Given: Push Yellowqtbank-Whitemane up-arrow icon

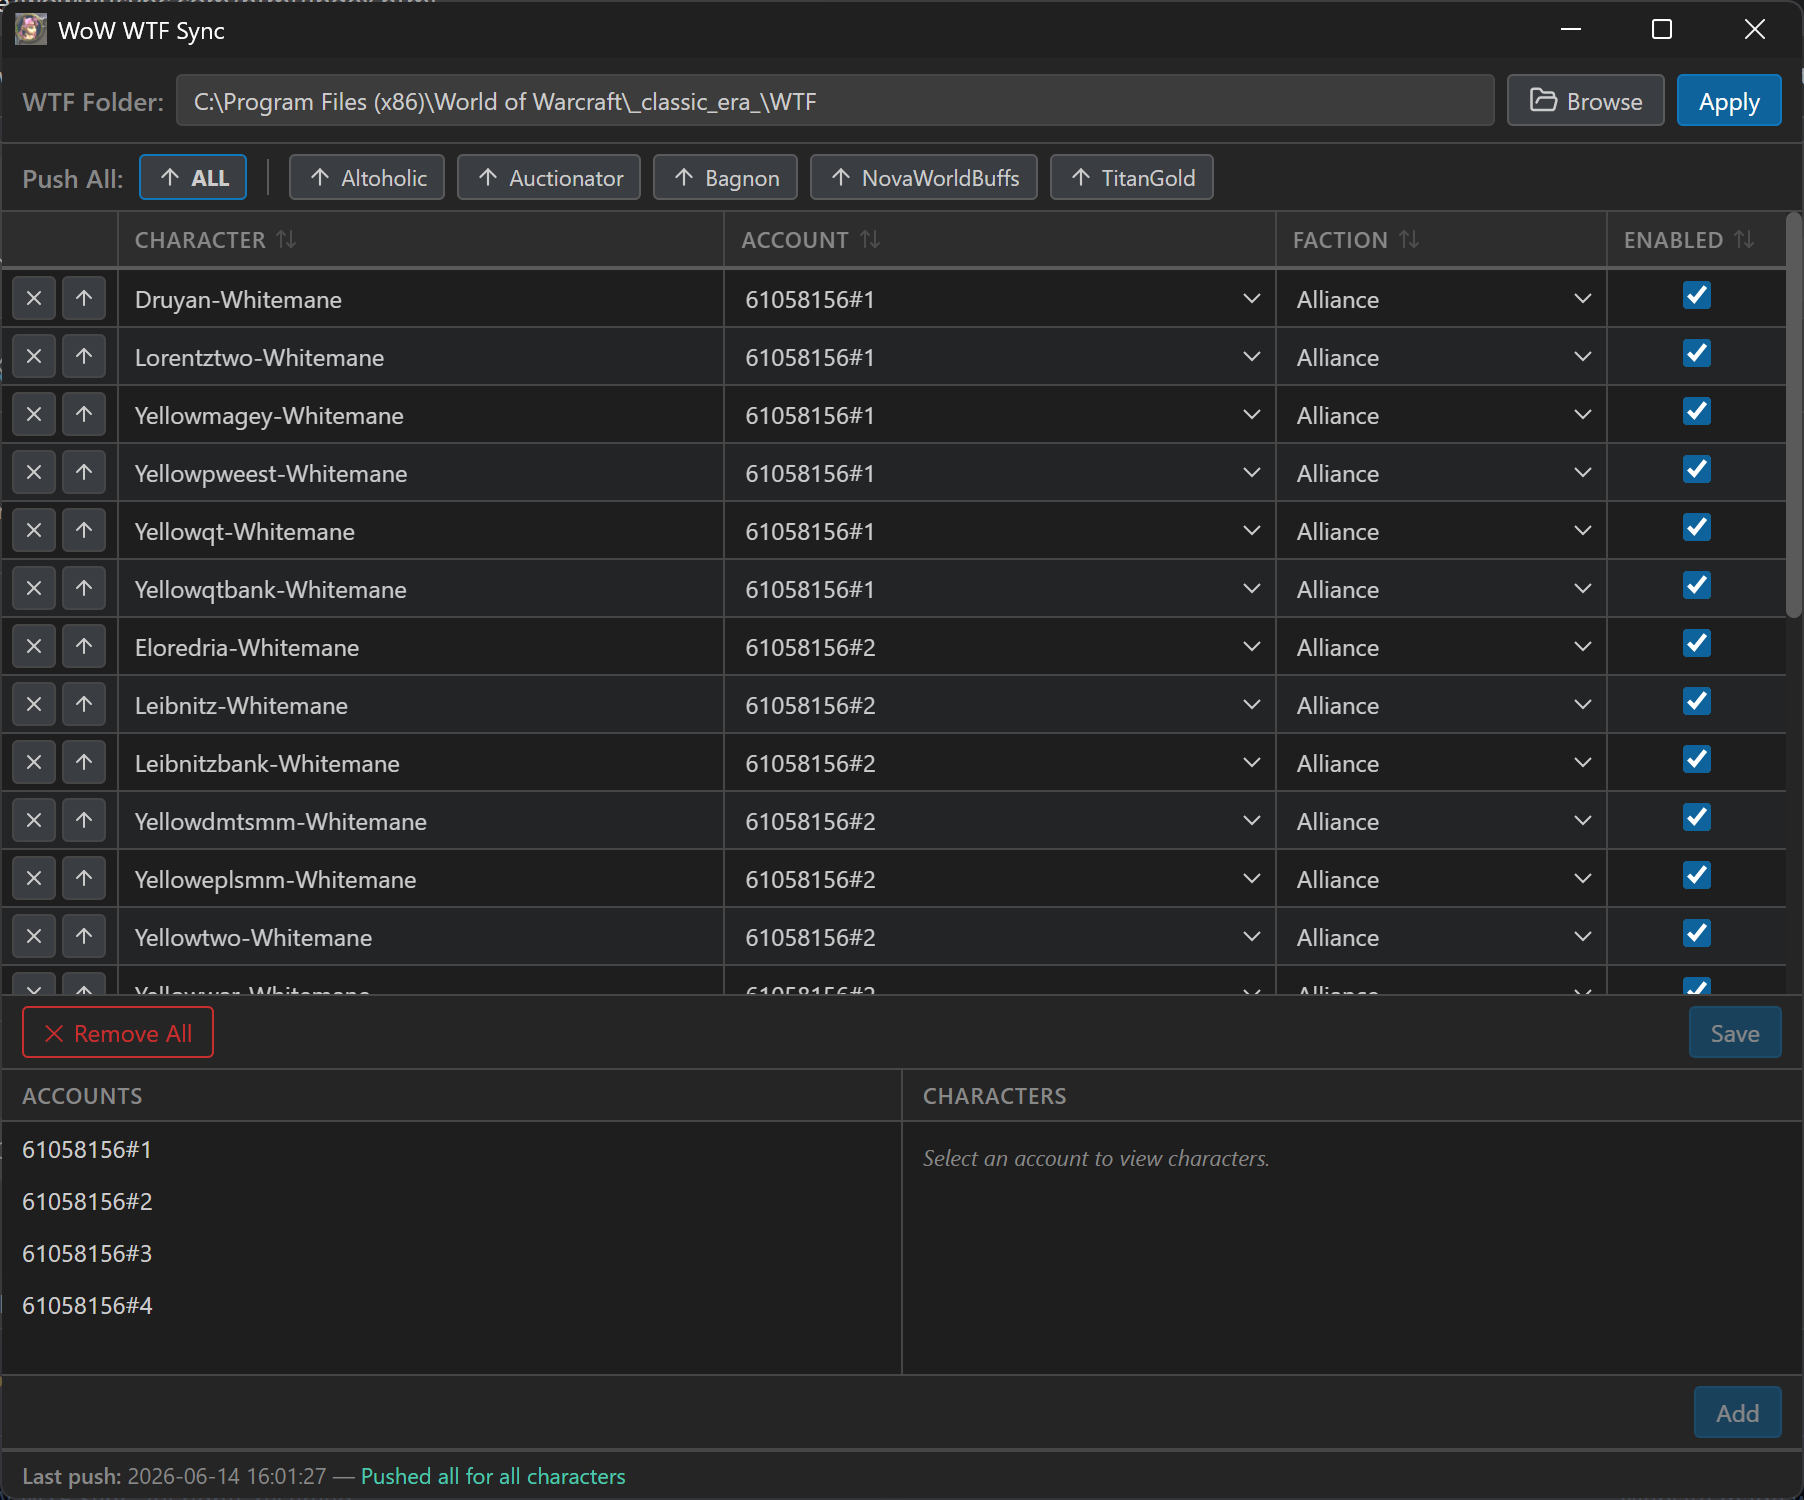Looking at the screenshot, I should click(x=84, y=588).
